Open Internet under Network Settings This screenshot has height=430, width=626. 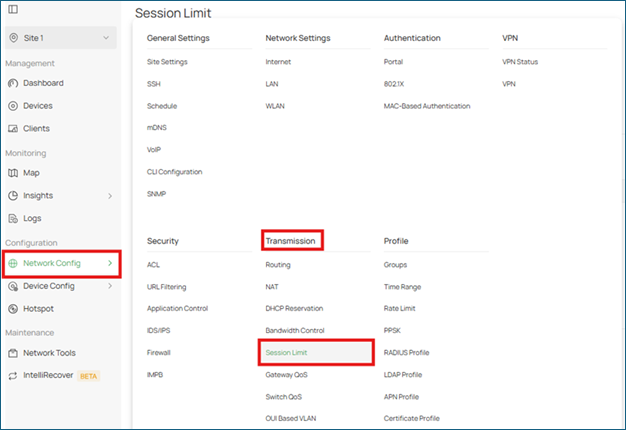[x=278, y=62]
